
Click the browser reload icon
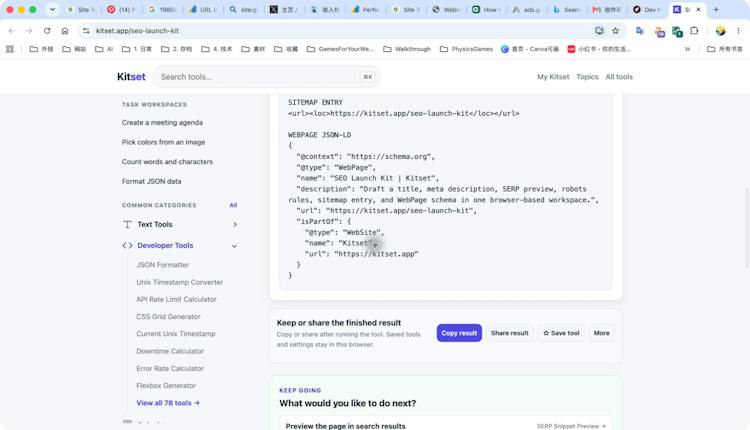[x=47, y=31]
